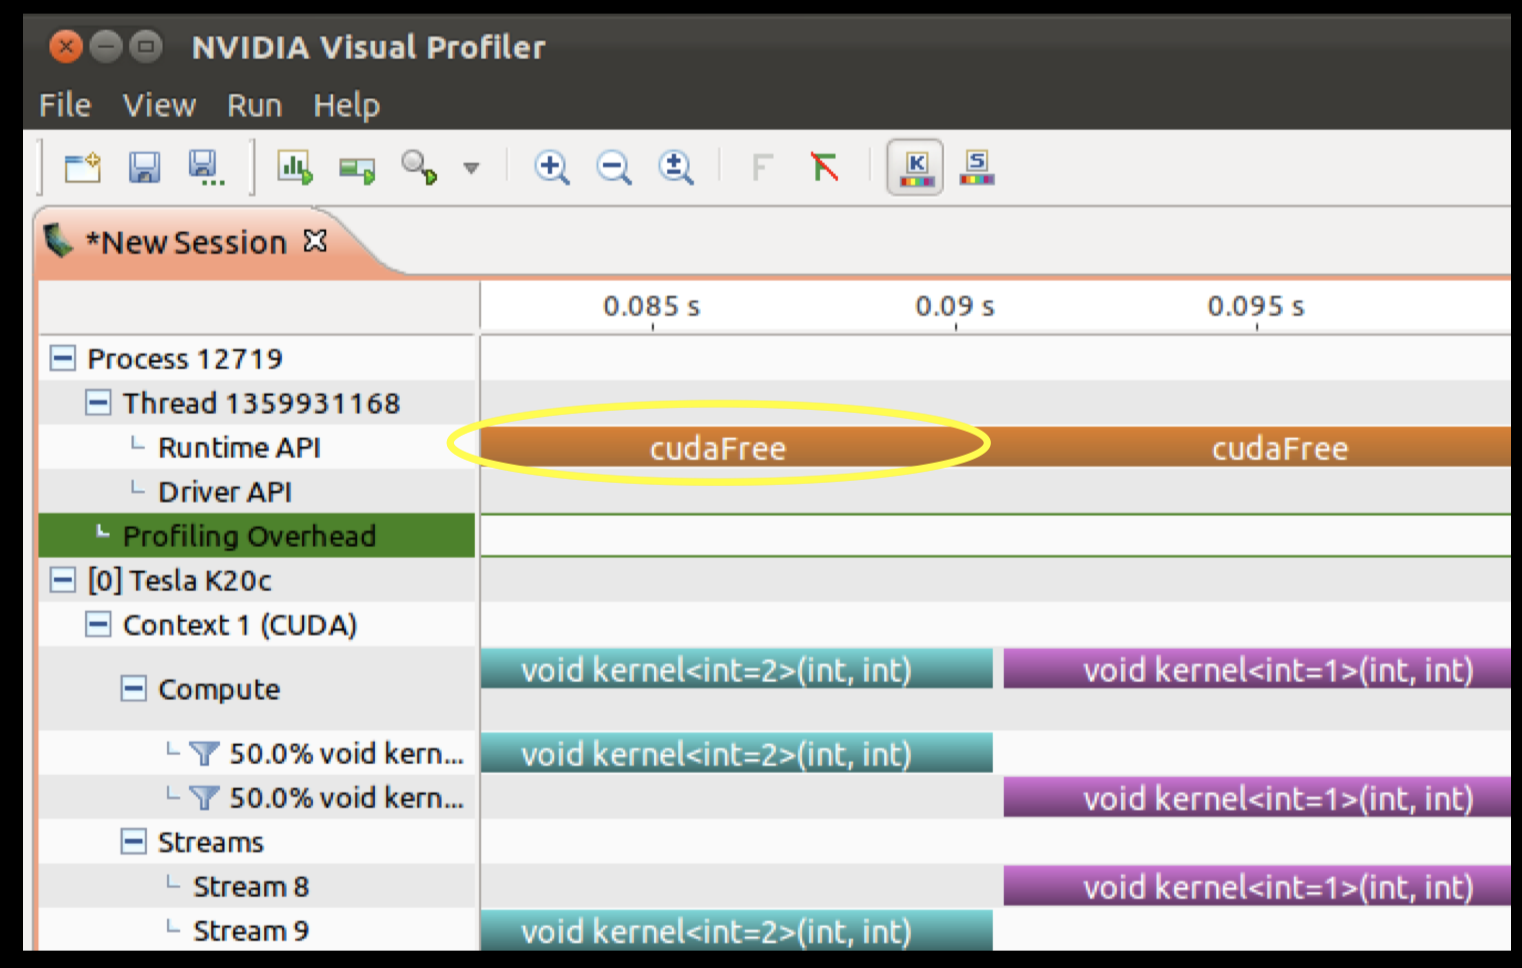Collapse the Compute row expander
This screenshot has height=968, width=1522.
click(x=133, y=688)
